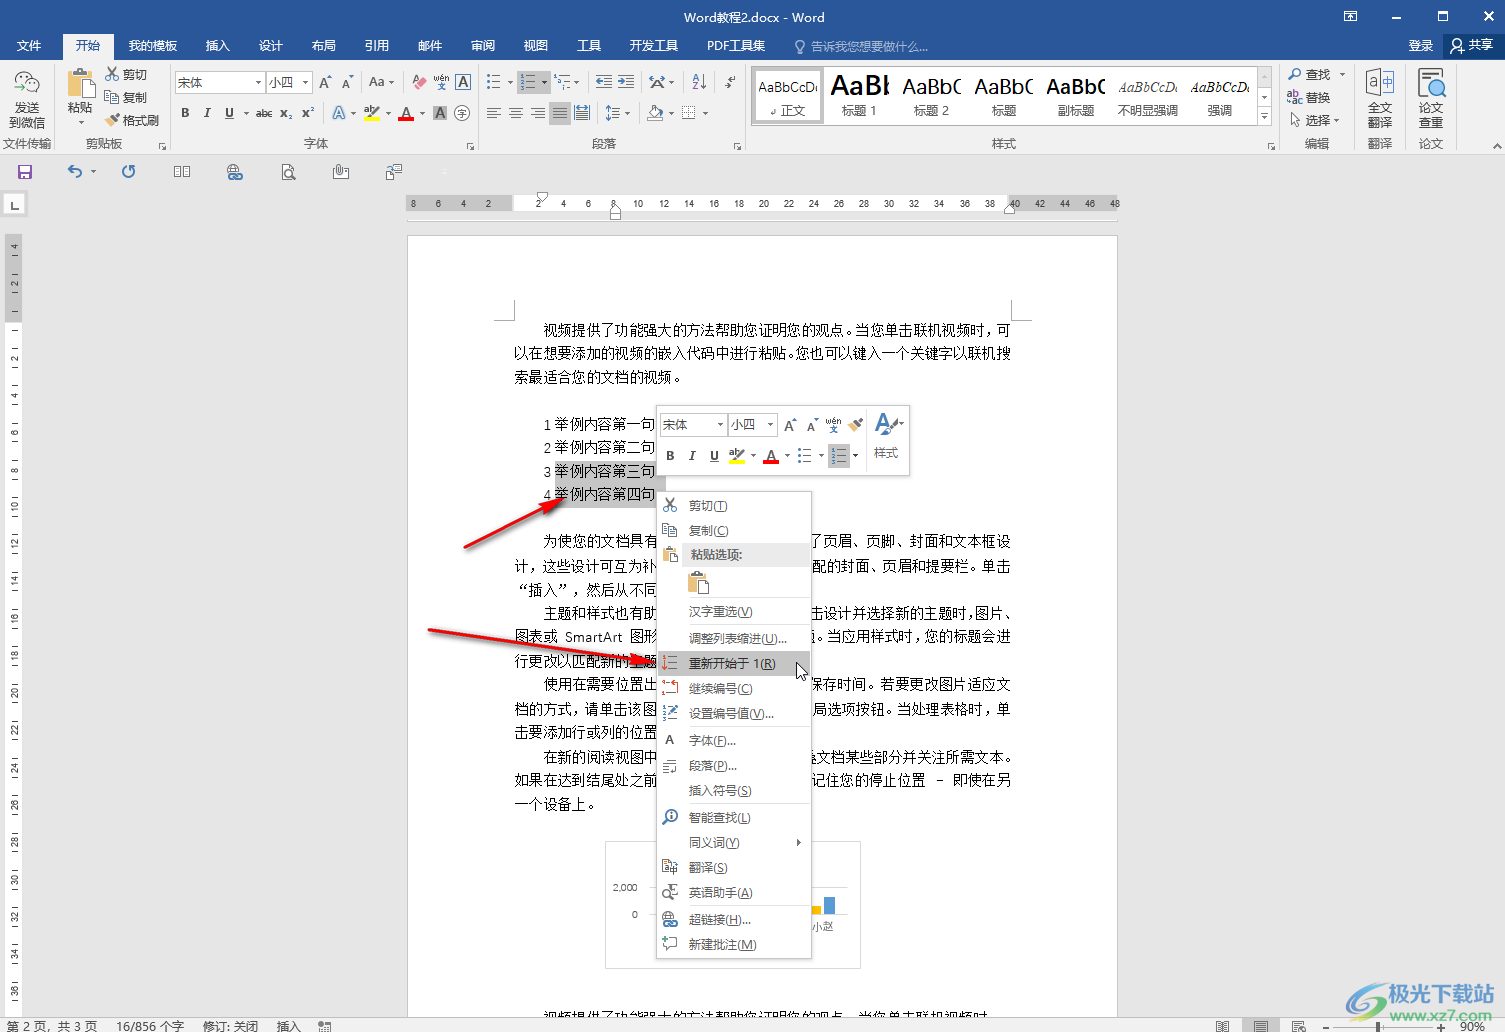Toggle Bold in the ribbon

[x=185, y=113]
